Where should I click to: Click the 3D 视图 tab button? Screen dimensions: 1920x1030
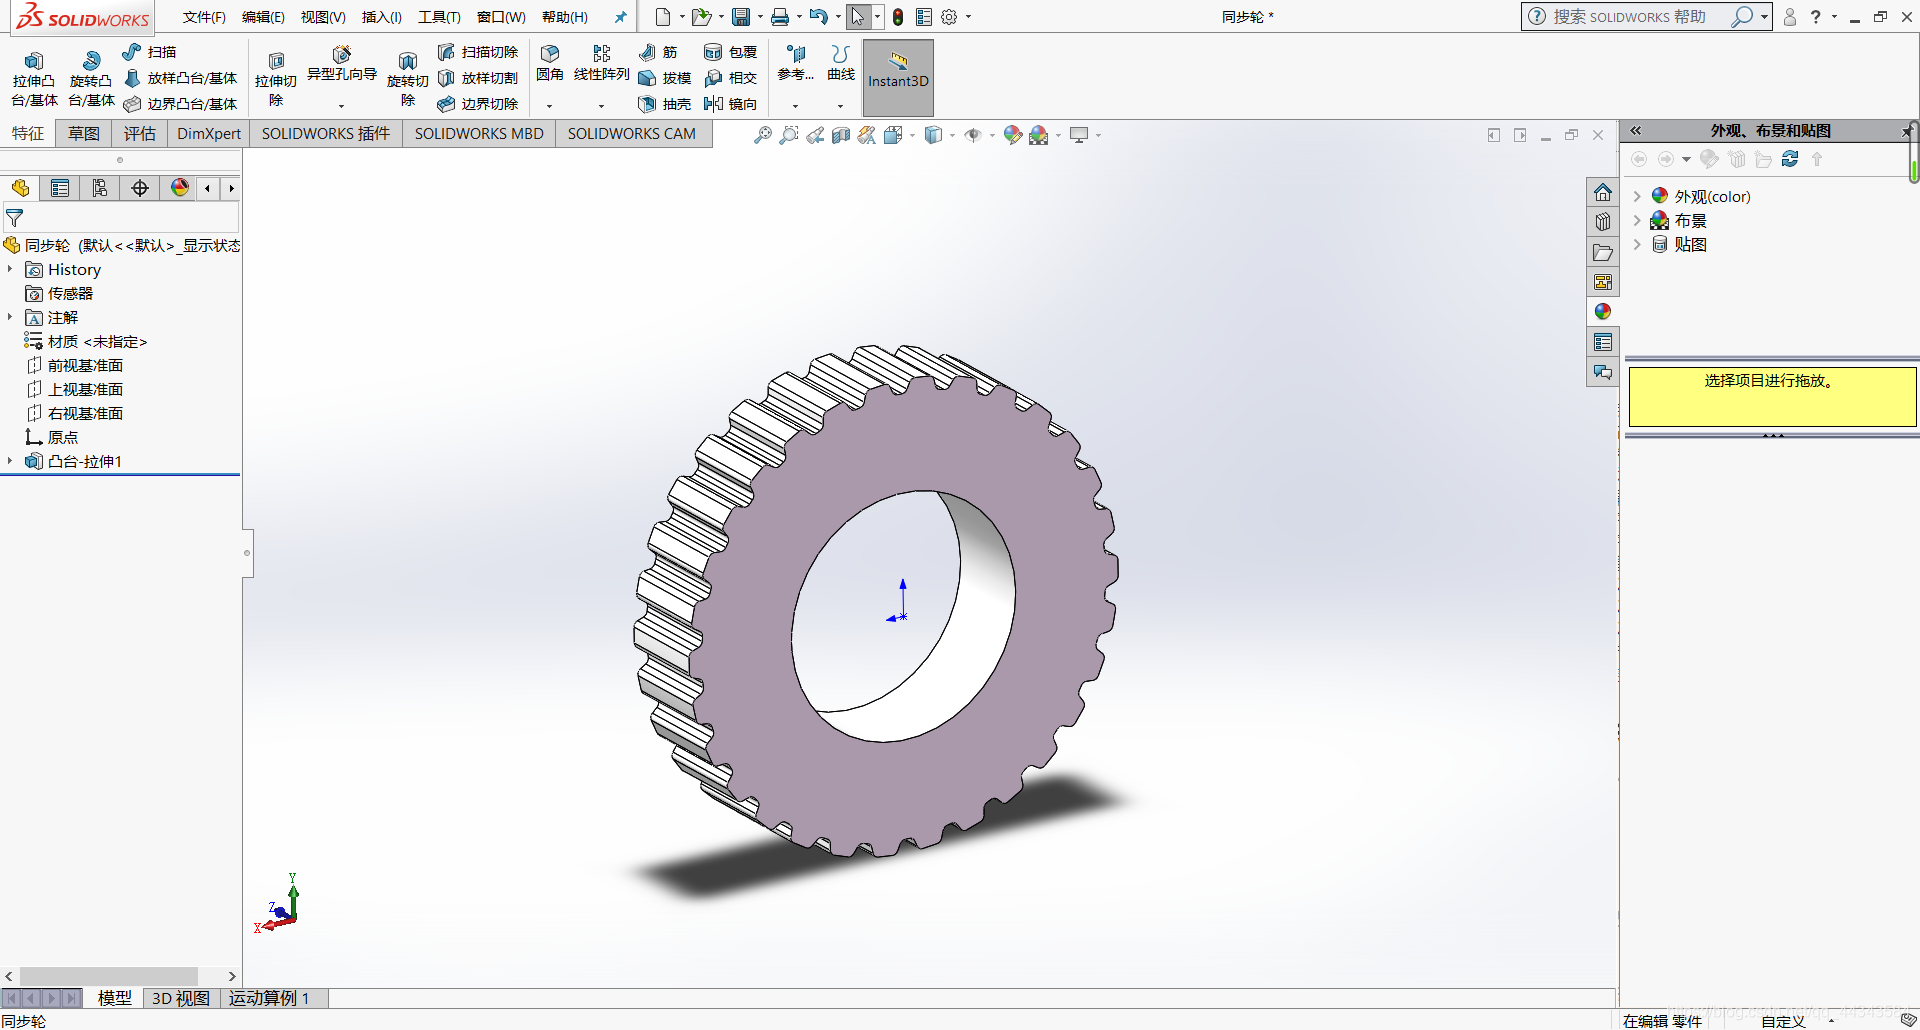tap(180, 998)
